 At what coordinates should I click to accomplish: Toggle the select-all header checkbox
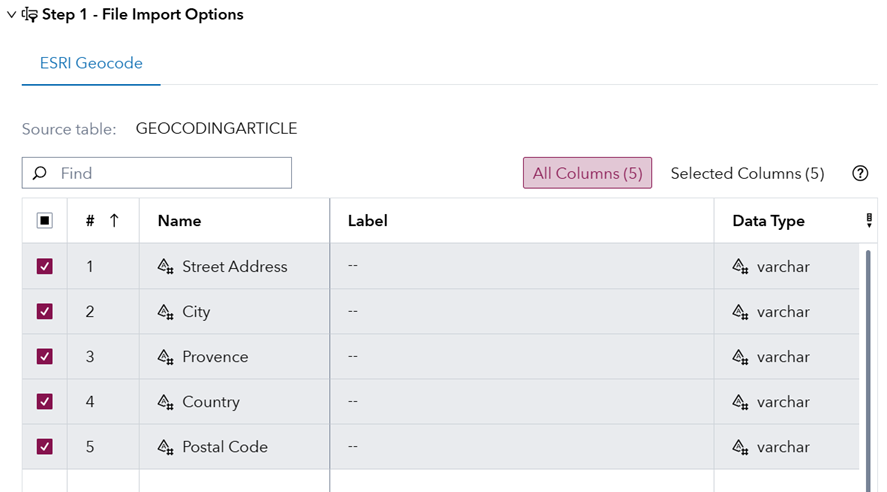click(45, 221)
